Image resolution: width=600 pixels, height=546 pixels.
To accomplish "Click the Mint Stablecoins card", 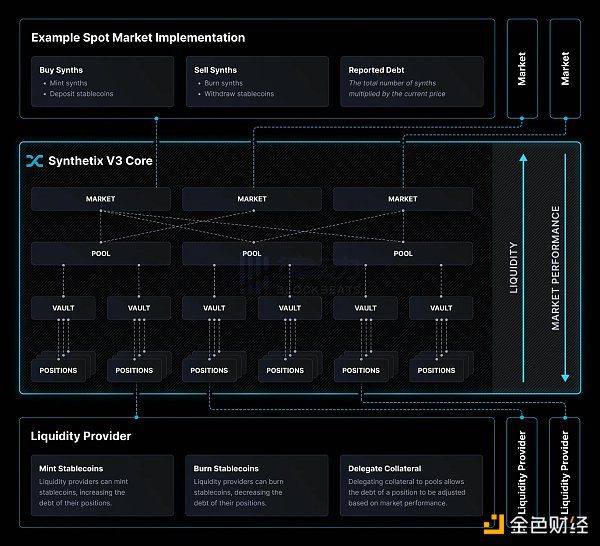I will point(102,485).
